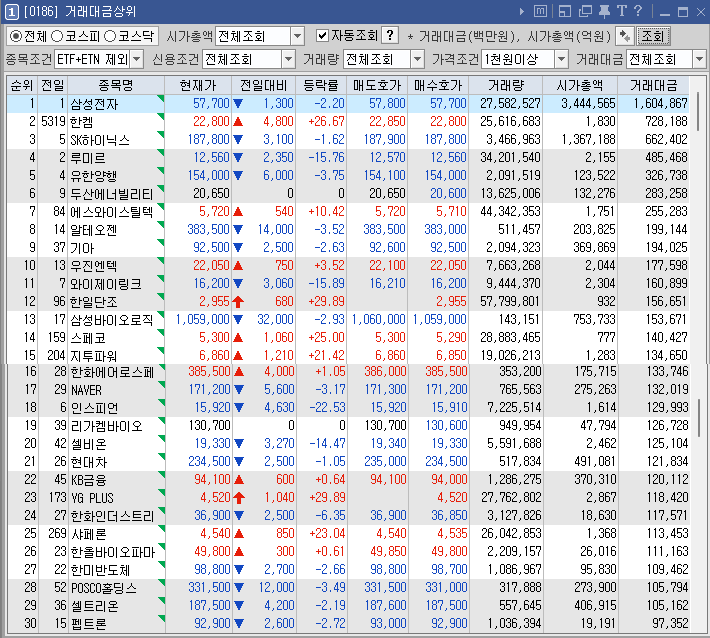Click the upper-limit arrow in the VG PLUS row
This screenshot has width=710, height=638.
pyautogui.click(x=239, y=498)
